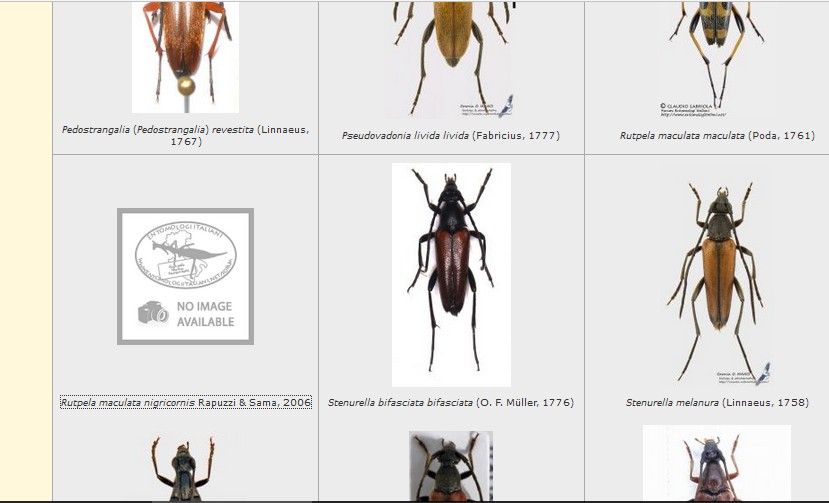Image resolution: width=829 pixels, height=503 pixels.
Task: Follow the Pseudovadonia livida livida caption link
Action: 450,135
